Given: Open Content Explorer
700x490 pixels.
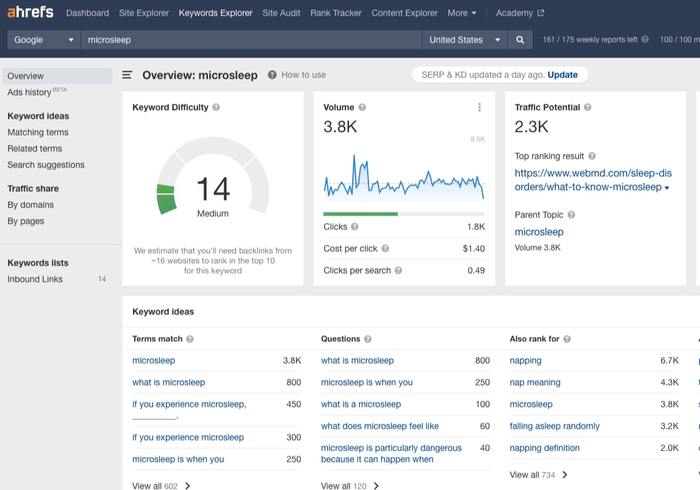Looking at the screenshot, I should 404,13.
